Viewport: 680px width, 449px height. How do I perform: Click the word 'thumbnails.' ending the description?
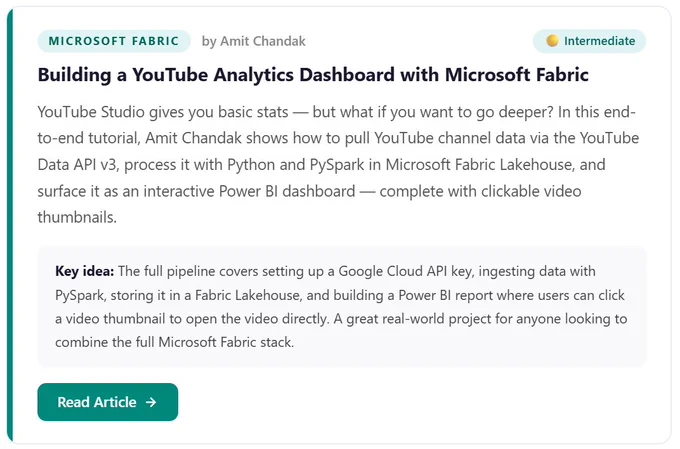77,217
